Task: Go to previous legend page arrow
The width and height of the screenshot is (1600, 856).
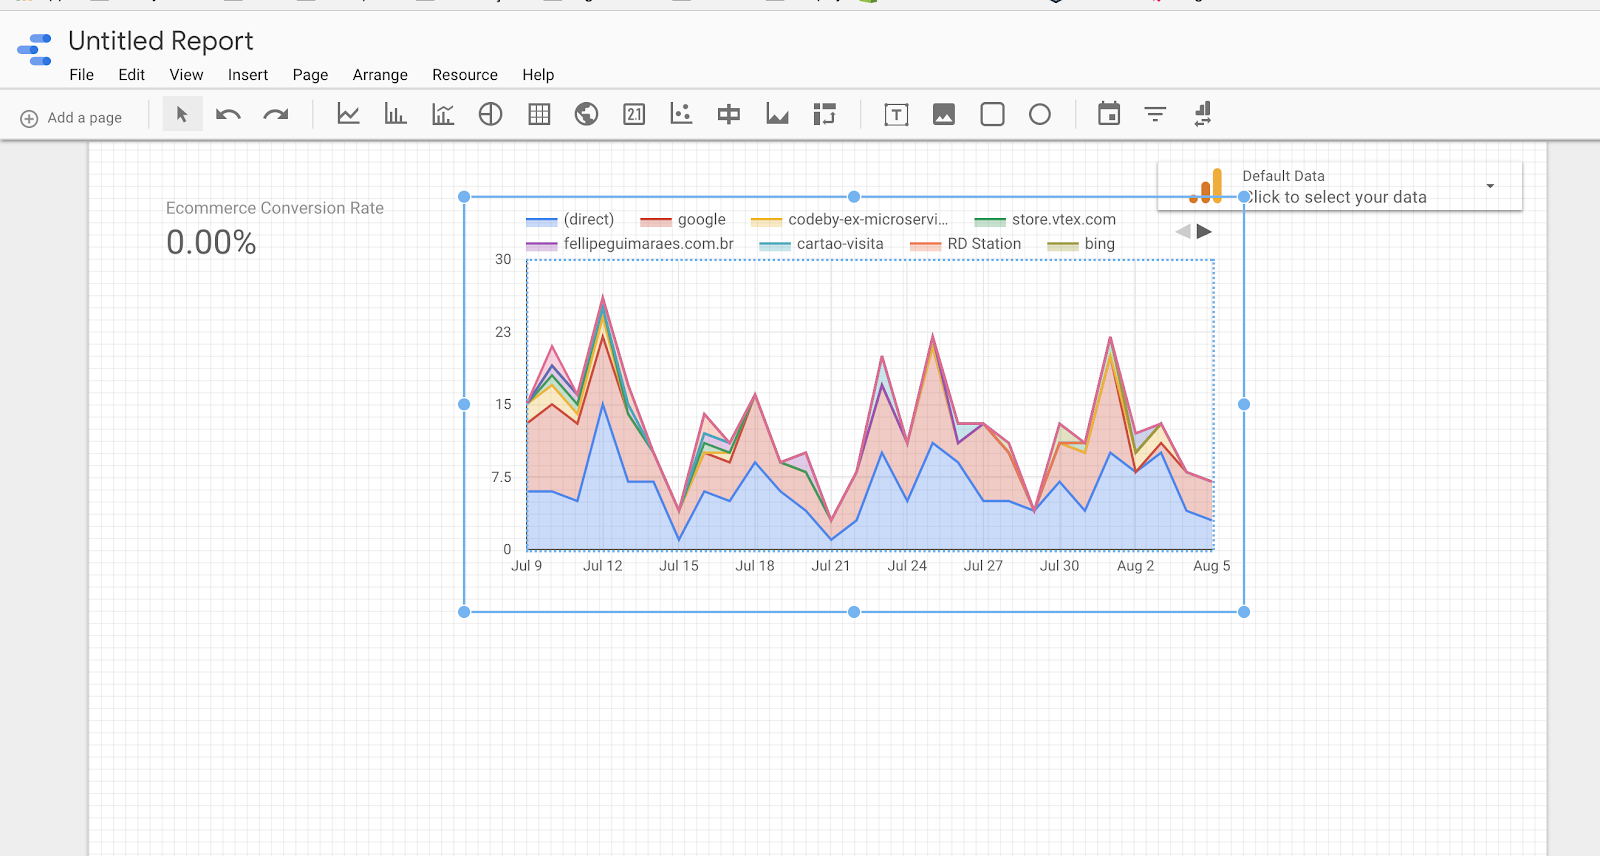Action: 1183,231
